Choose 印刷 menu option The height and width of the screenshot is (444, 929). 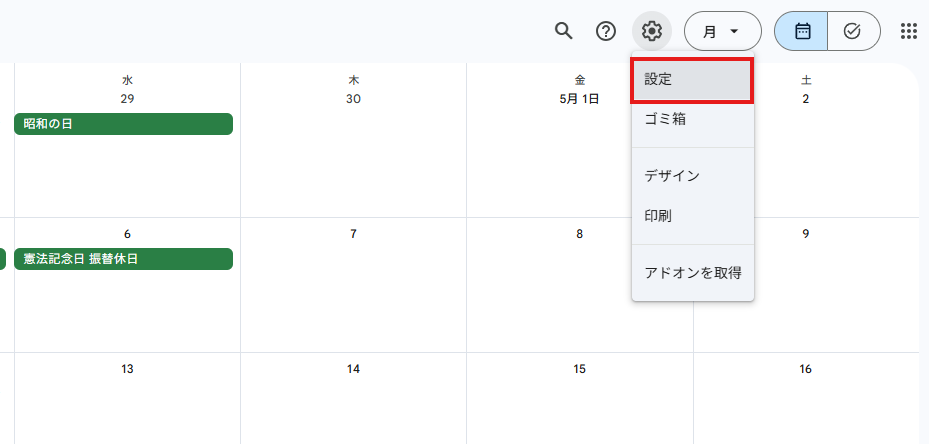click(x=693, y=216)
